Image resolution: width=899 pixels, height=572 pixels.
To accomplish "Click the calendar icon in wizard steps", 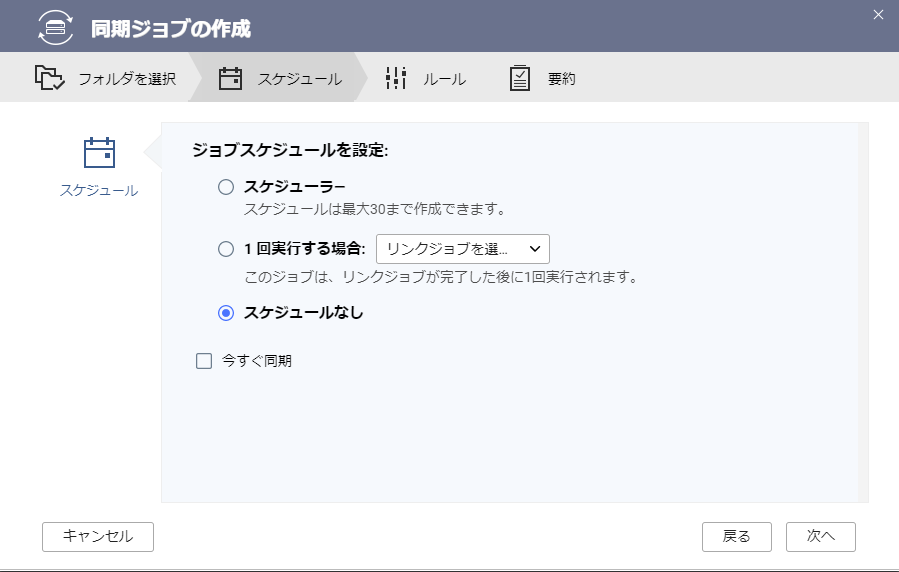I will pyautogui.click(x=230, y=79).
